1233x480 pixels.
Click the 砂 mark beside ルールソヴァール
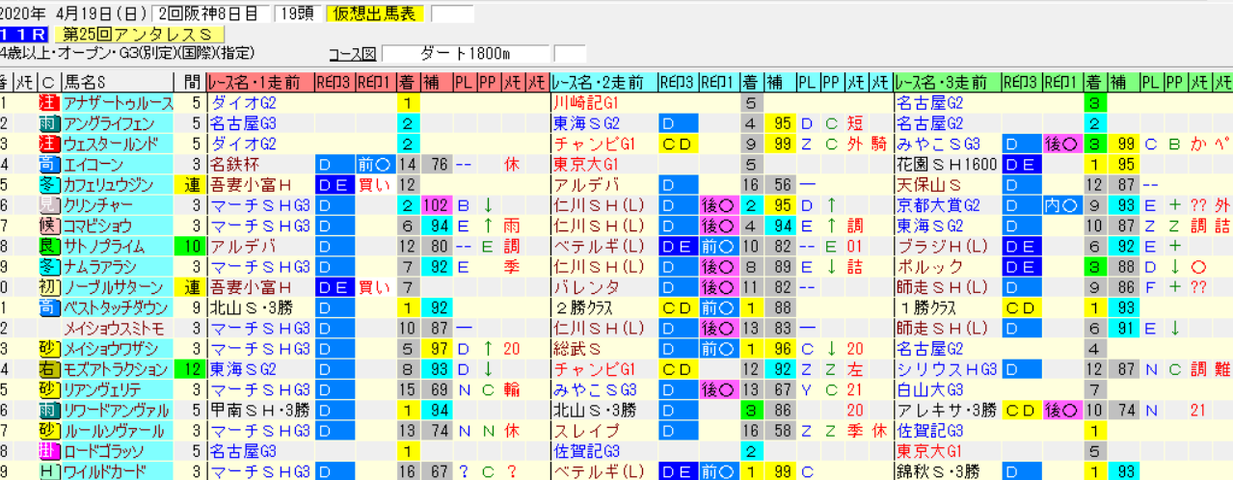47,430
